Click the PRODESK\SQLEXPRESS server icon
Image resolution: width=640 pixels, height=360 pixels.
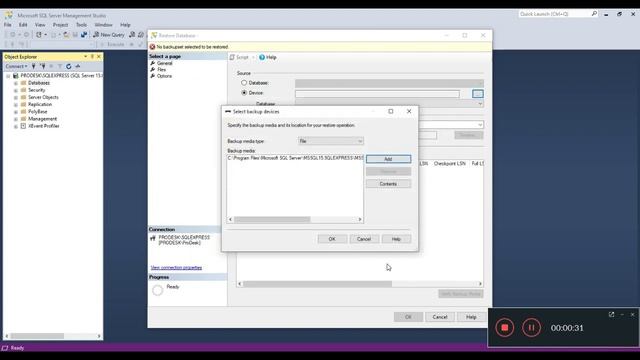coord(16,76)
